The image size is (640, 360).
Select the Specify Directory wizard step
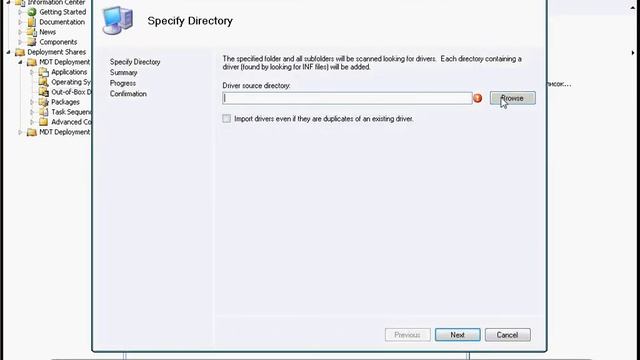[x=135, y=62]
